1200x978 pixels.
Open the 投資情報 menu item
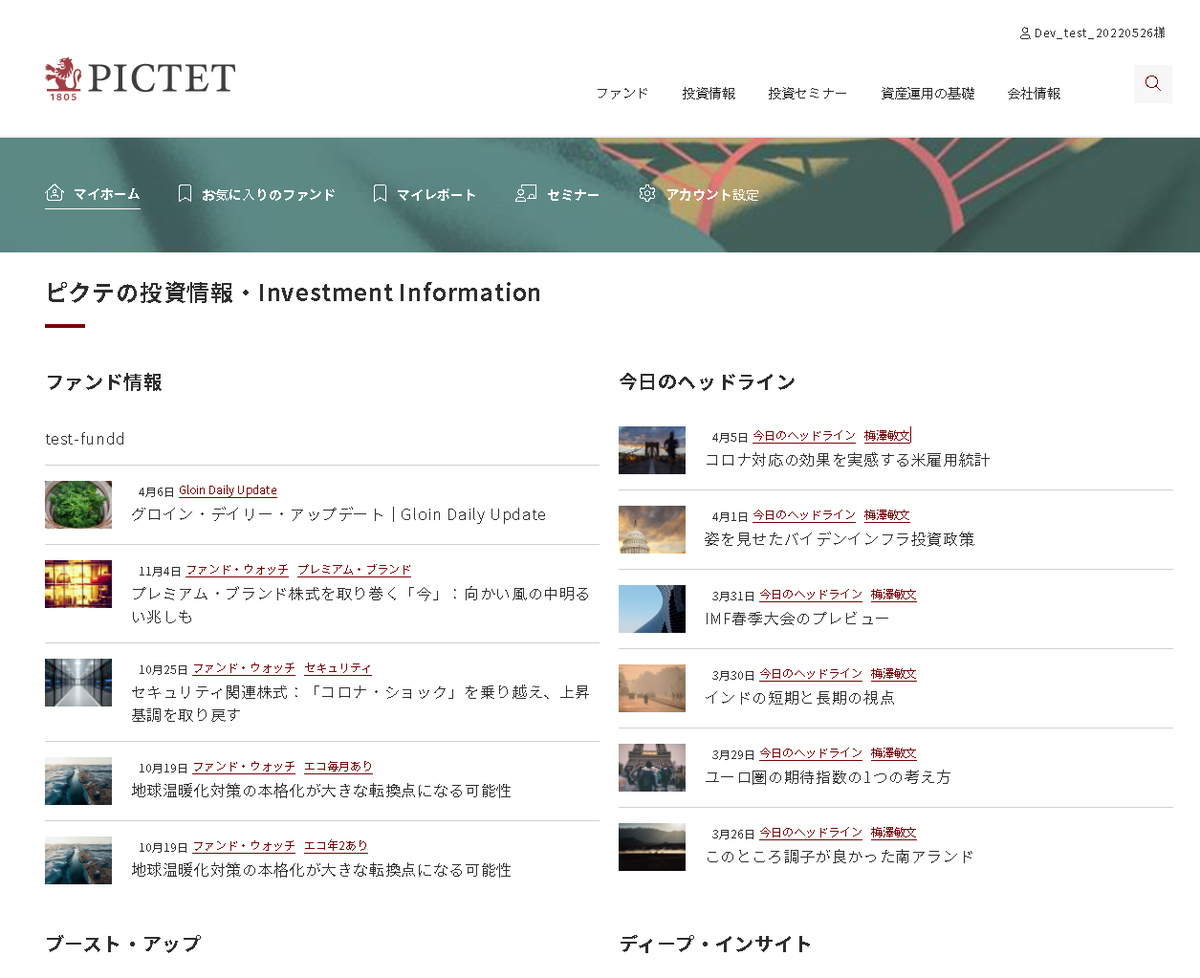[708, 93]
